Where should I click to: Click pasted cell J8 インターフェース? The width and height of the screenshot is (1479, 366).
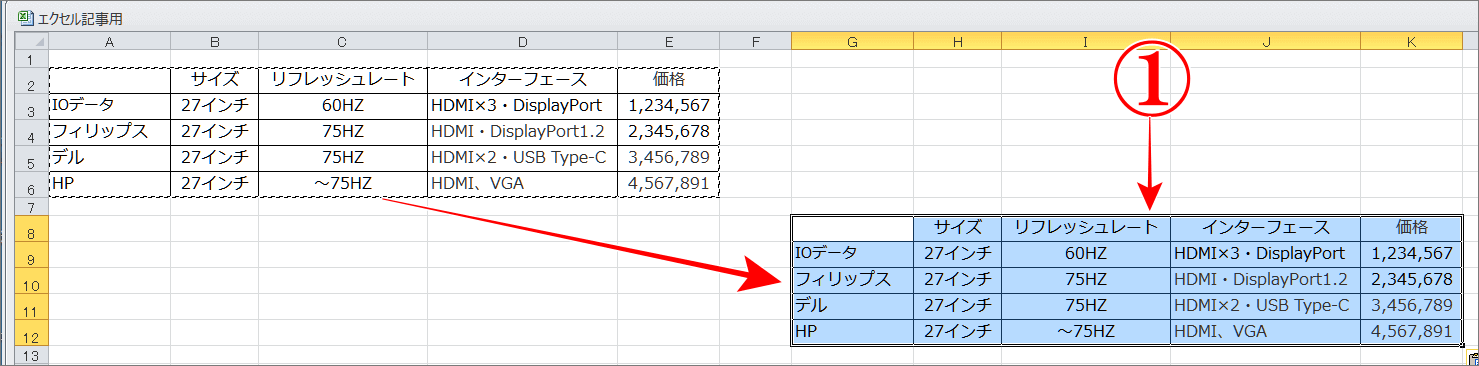(1265, 228)
